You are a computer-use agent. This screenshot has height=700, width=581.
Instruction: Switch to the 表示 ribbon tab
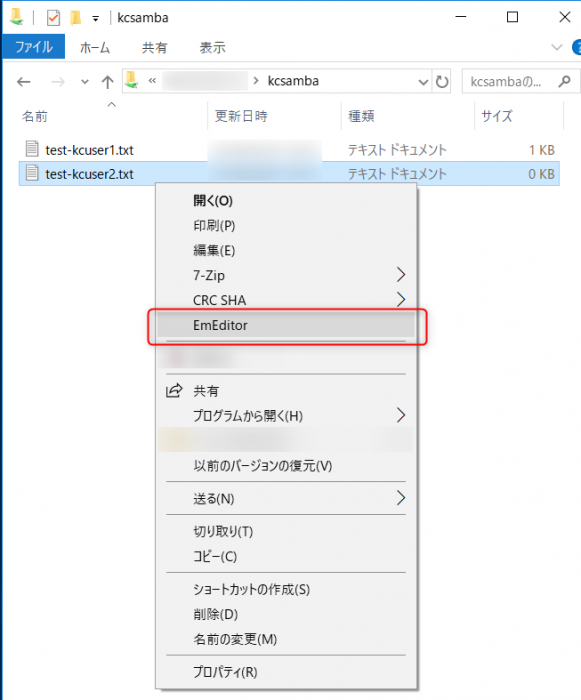point(212,47)
